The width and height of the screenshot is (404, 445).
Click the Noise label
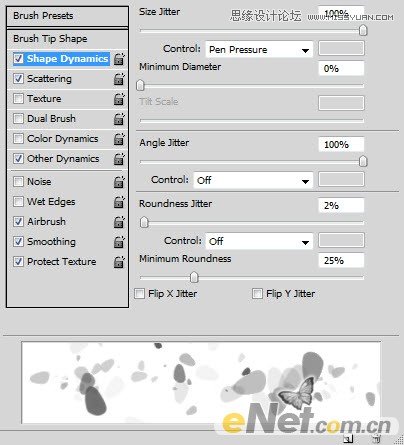[39, 182]
